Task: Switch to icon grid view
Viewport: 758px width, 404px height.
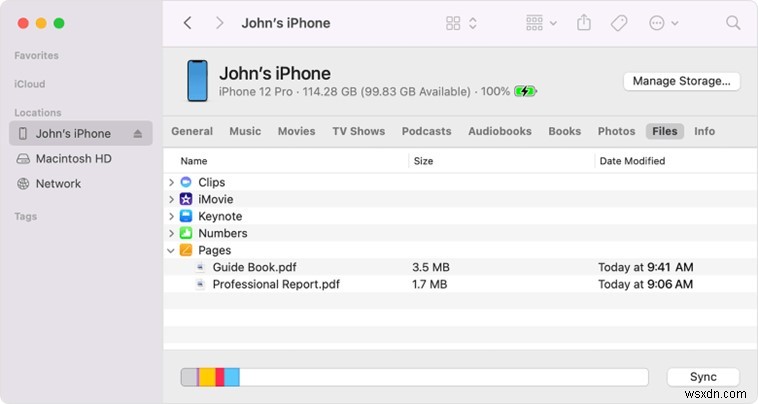Action: [453, 23]
